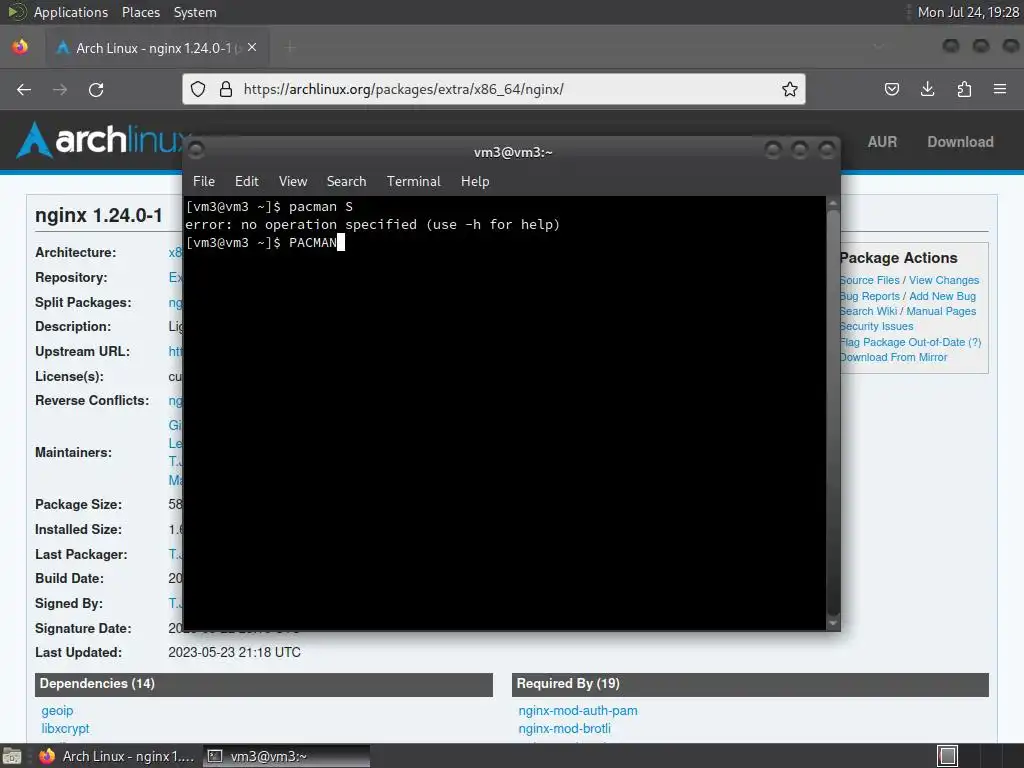Select the Arch Linux nginx browser tab

157,48
